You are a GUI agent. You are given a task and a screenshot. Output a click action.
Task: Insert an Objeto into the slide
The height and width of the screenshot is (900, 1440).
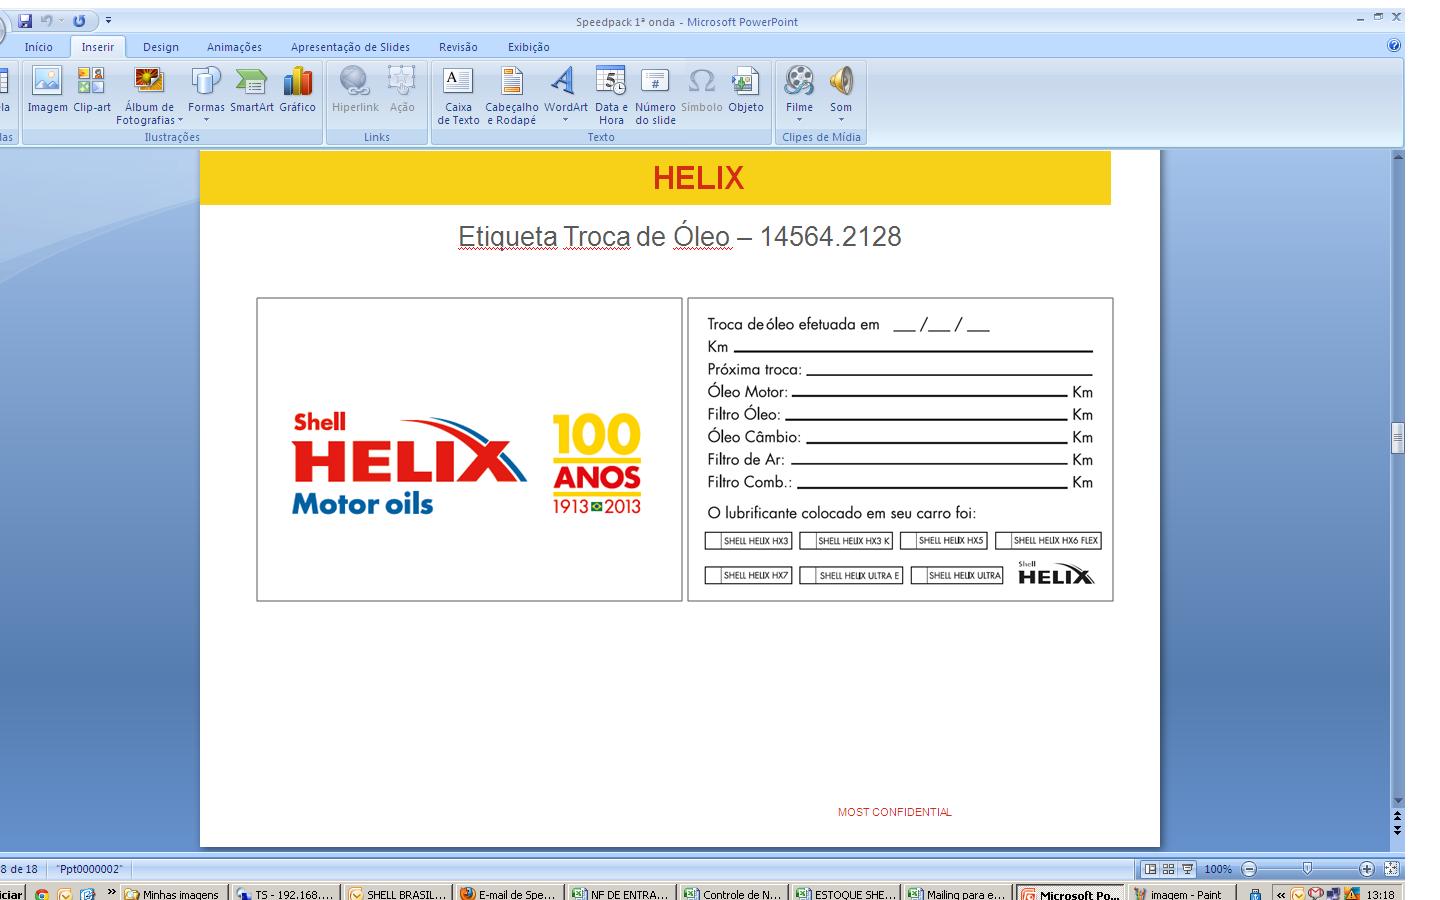tap(745, 89)
